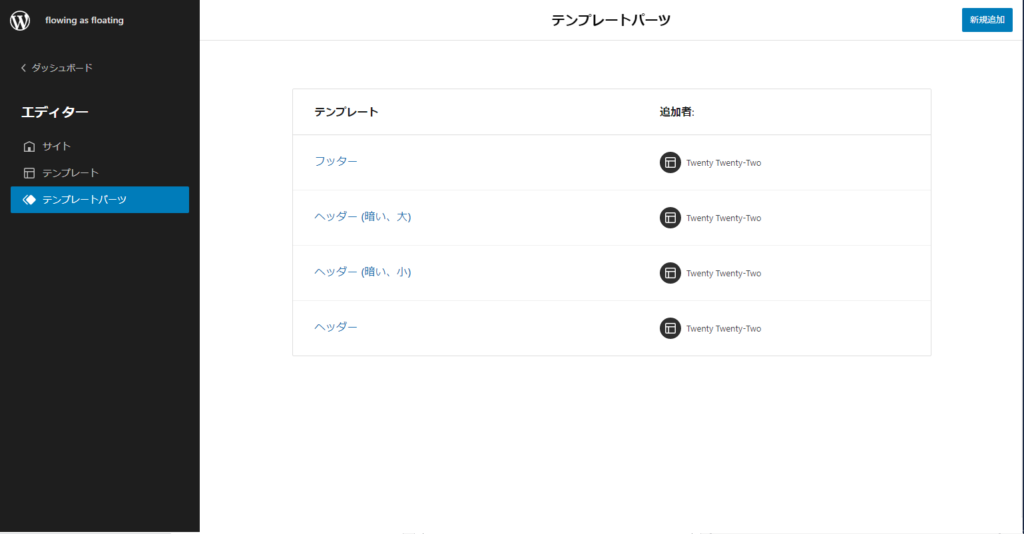Open the フッター template part link
The image size is (1024, 534).
(336, 162)
